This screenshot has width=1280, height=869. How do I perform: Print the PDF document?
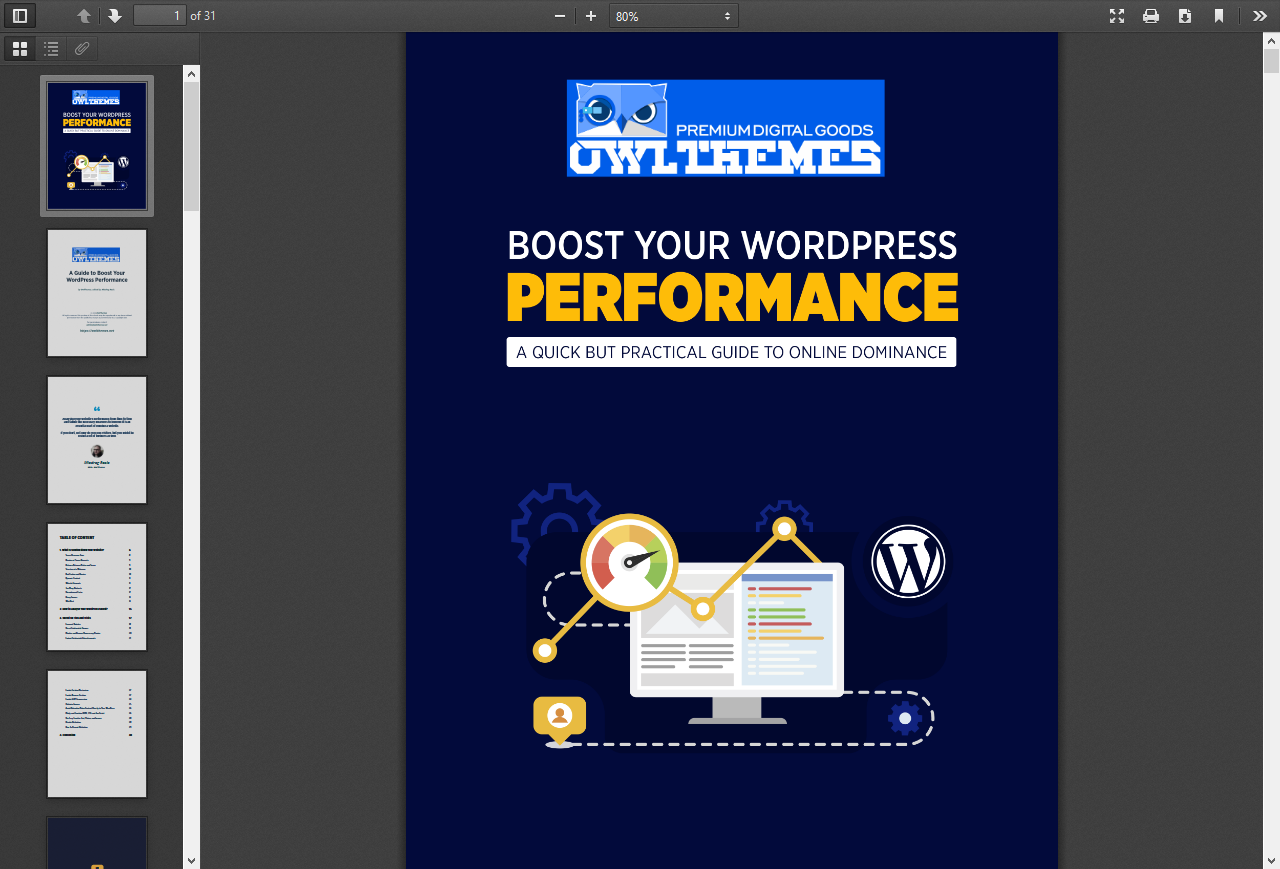tap(1151, 15)
